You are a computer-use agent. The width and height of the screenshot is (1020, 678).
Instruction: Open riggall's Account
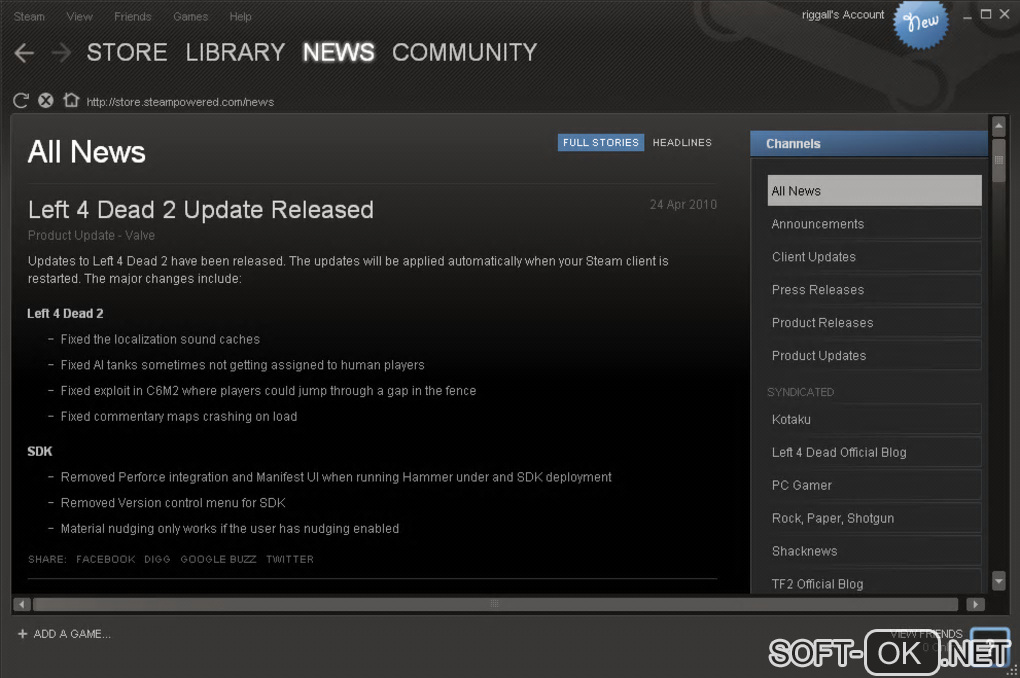(x=842, y=15)
